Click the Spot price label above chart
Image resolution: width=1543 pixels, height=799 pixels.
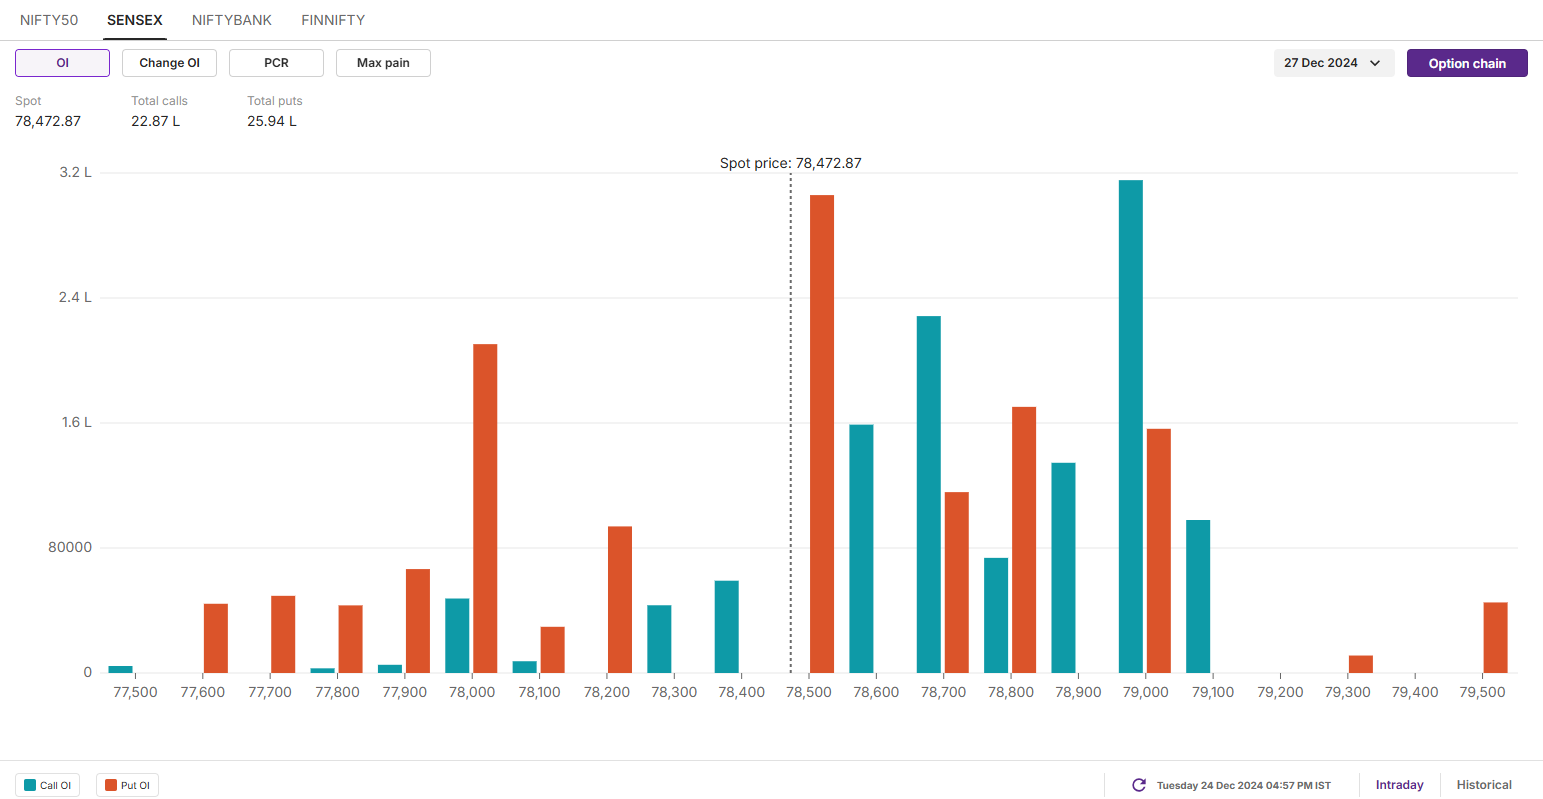(790, 163)
